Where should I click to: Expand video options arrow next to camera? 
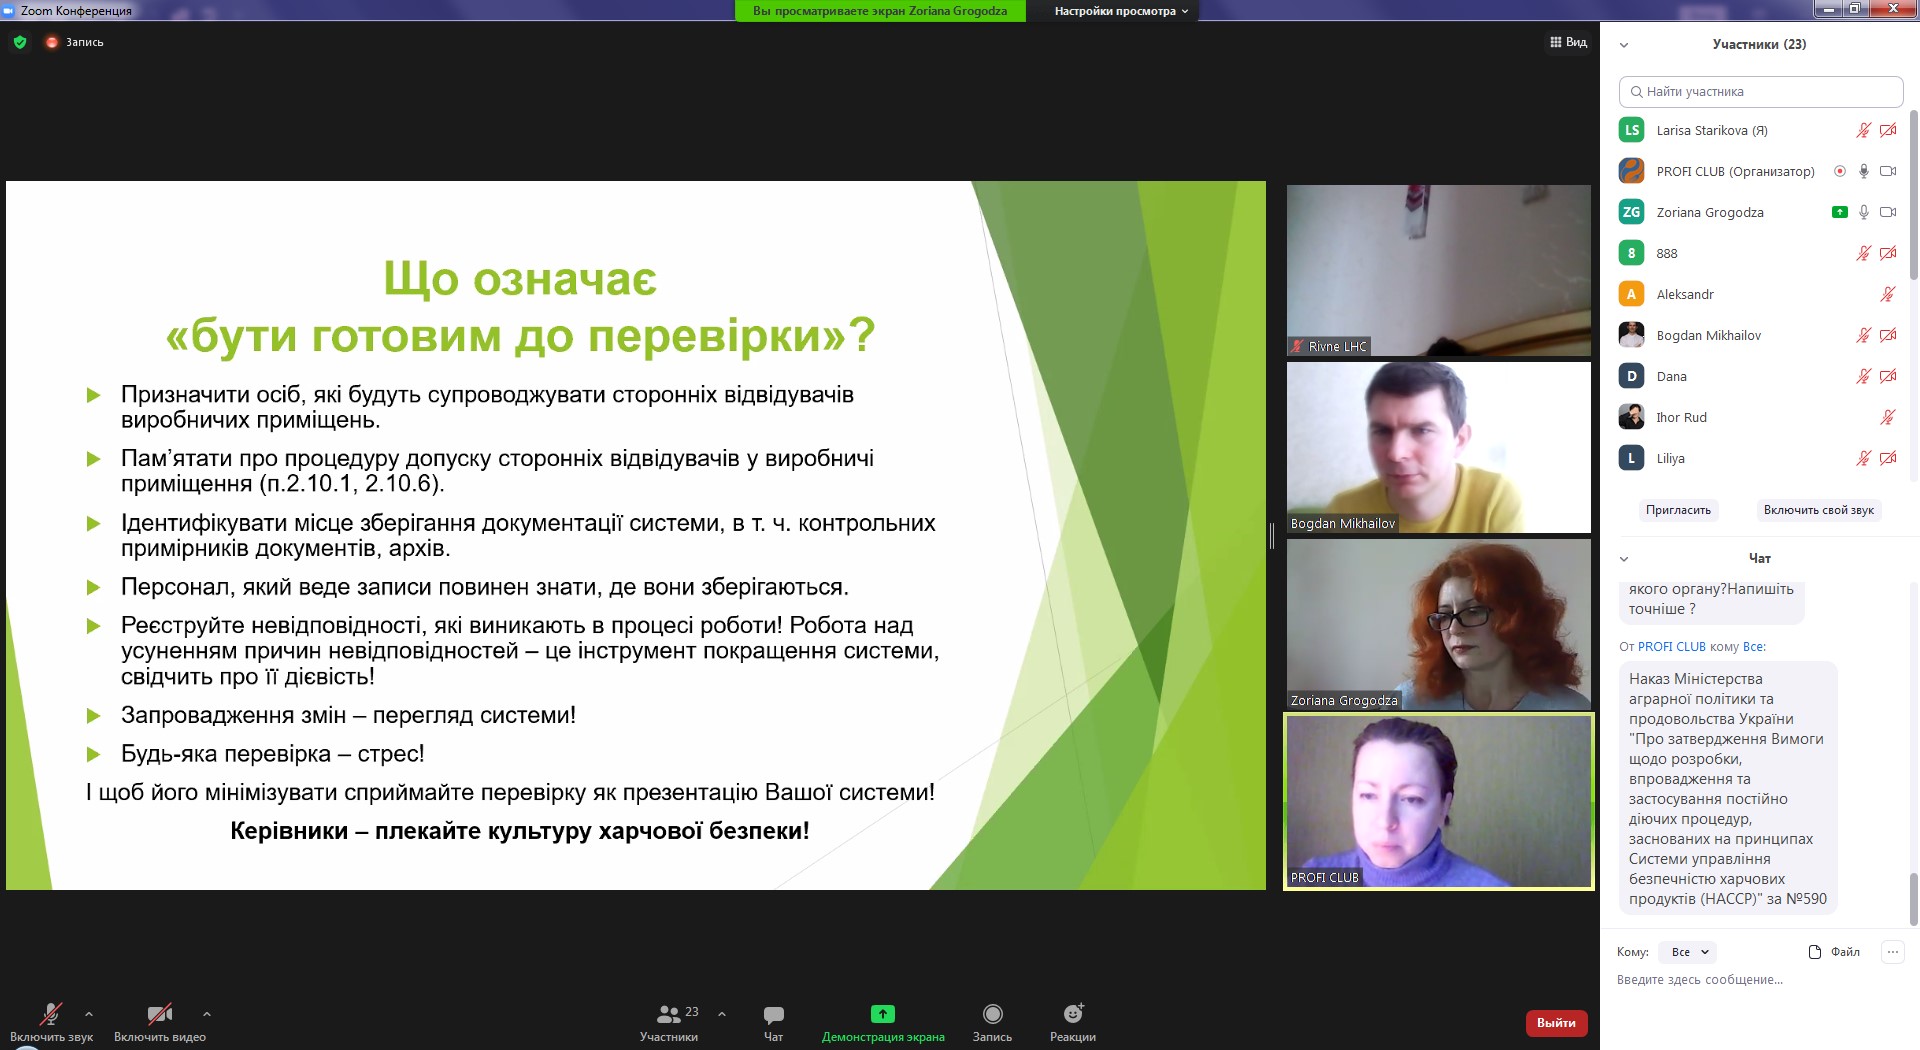[206, 1014]
